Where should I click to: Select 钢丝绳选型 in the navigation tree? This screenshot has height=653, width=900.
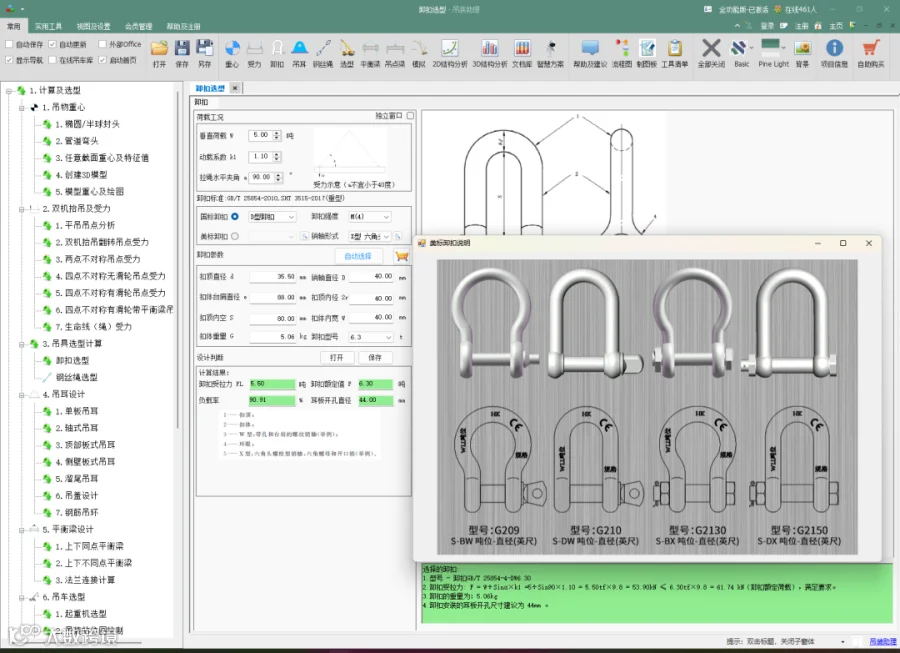pos(76,377)
